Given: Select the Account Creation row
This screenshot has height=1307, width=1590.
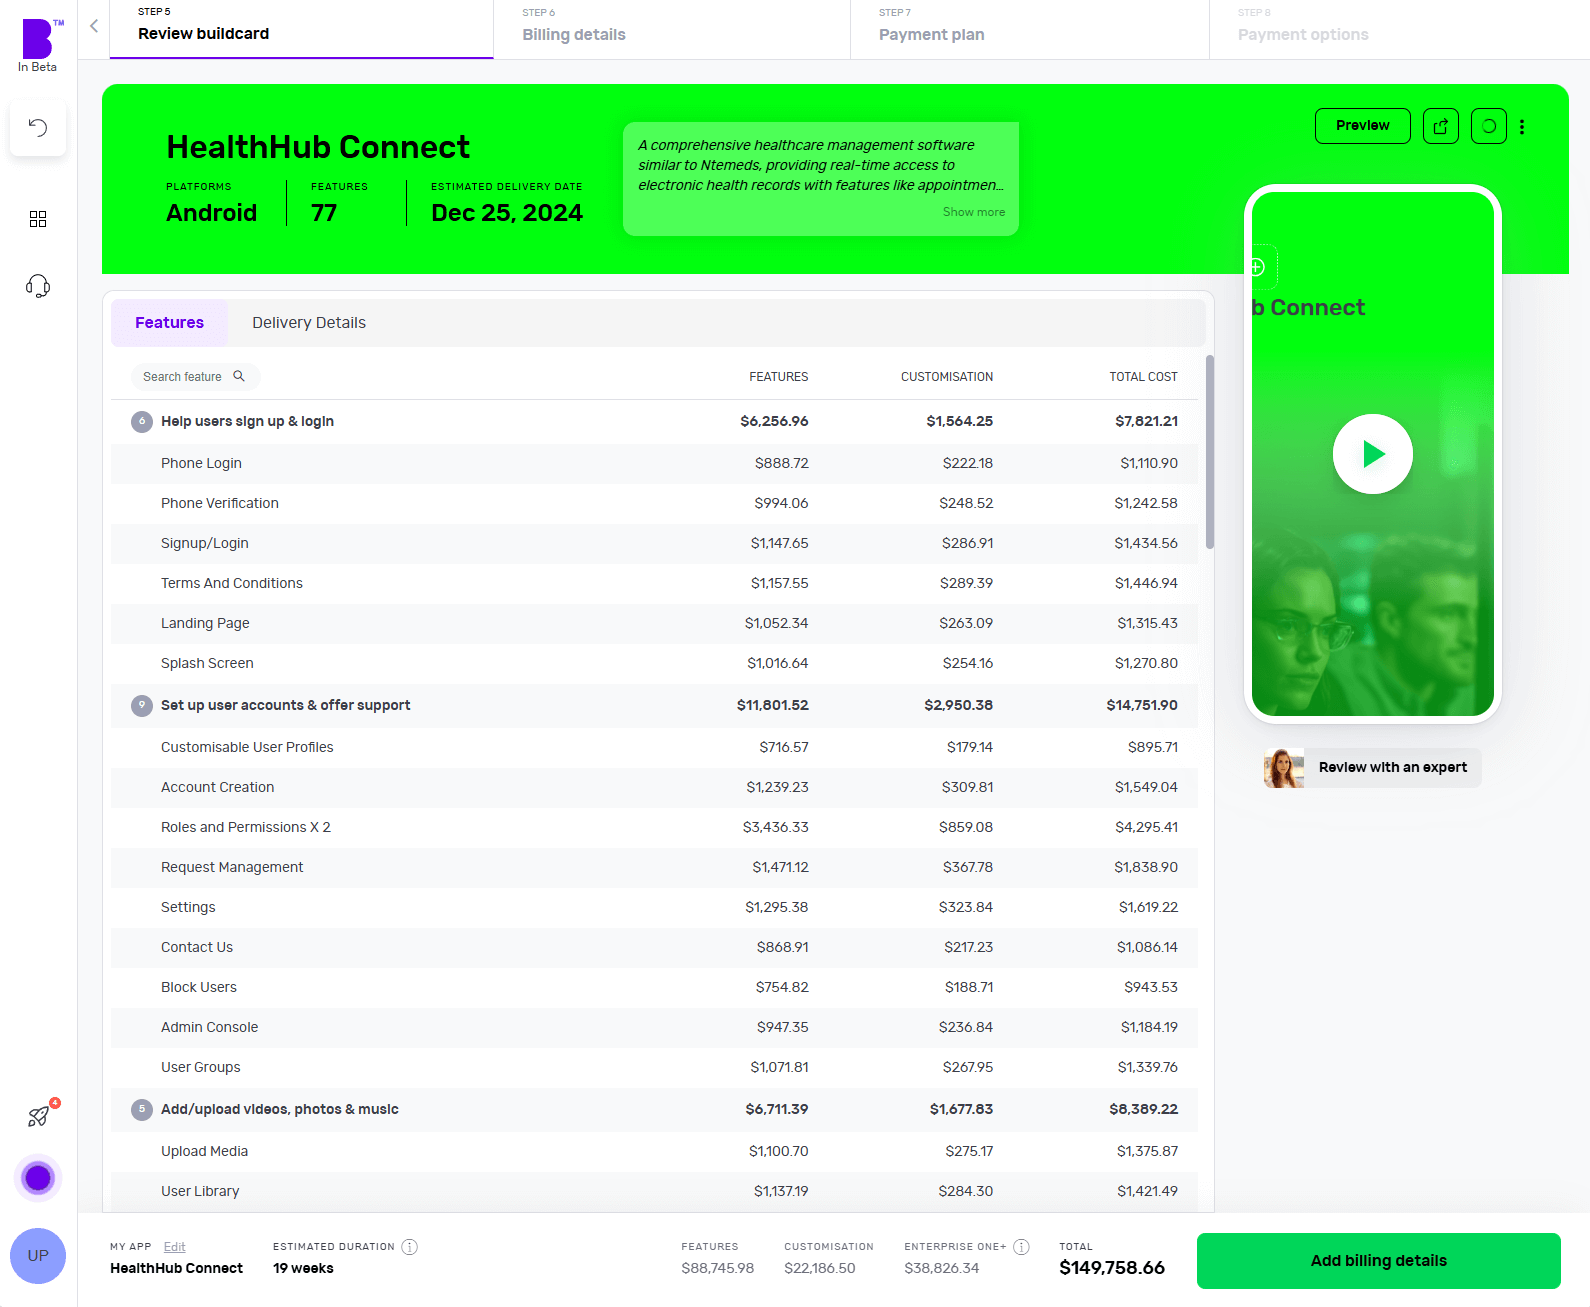Looking at the screenshot, I should click(x=654, y=787).
